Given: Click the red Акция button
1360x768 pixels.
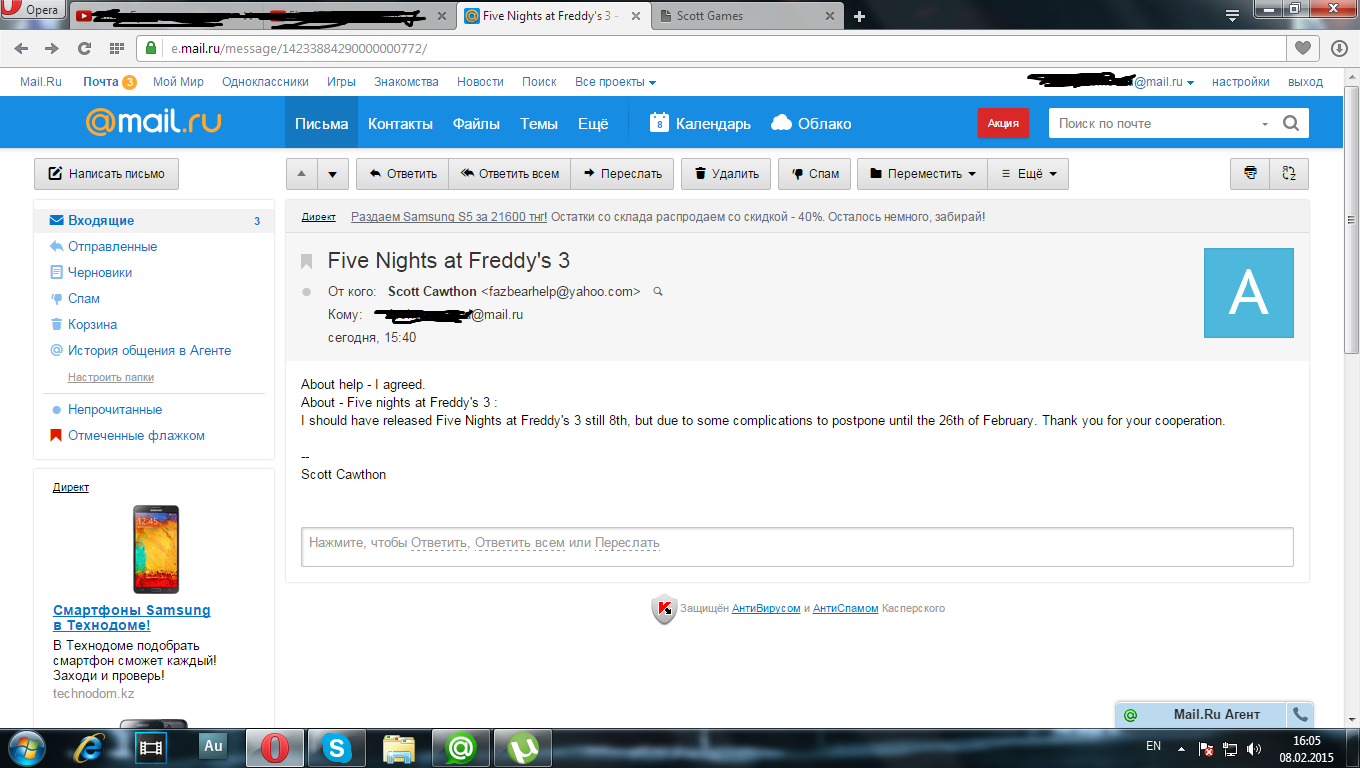Looking at the screenshot, I should [1003, 123].
